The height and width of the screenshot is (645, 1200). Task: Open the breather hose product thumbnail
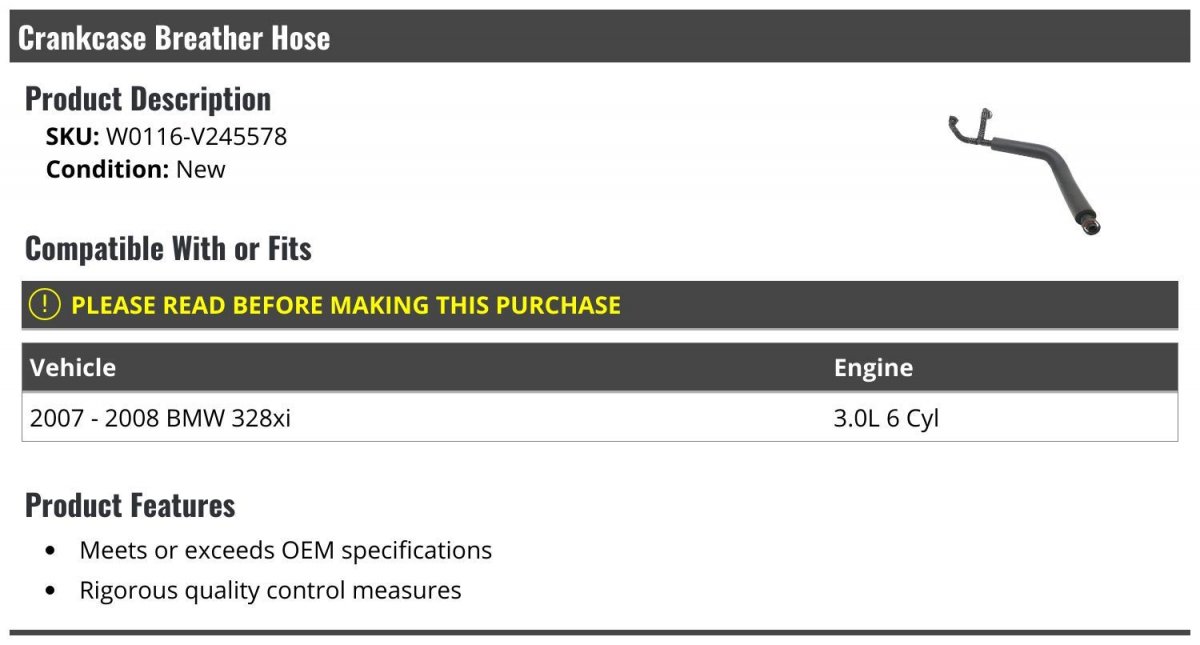click(x=1023, y=171)
